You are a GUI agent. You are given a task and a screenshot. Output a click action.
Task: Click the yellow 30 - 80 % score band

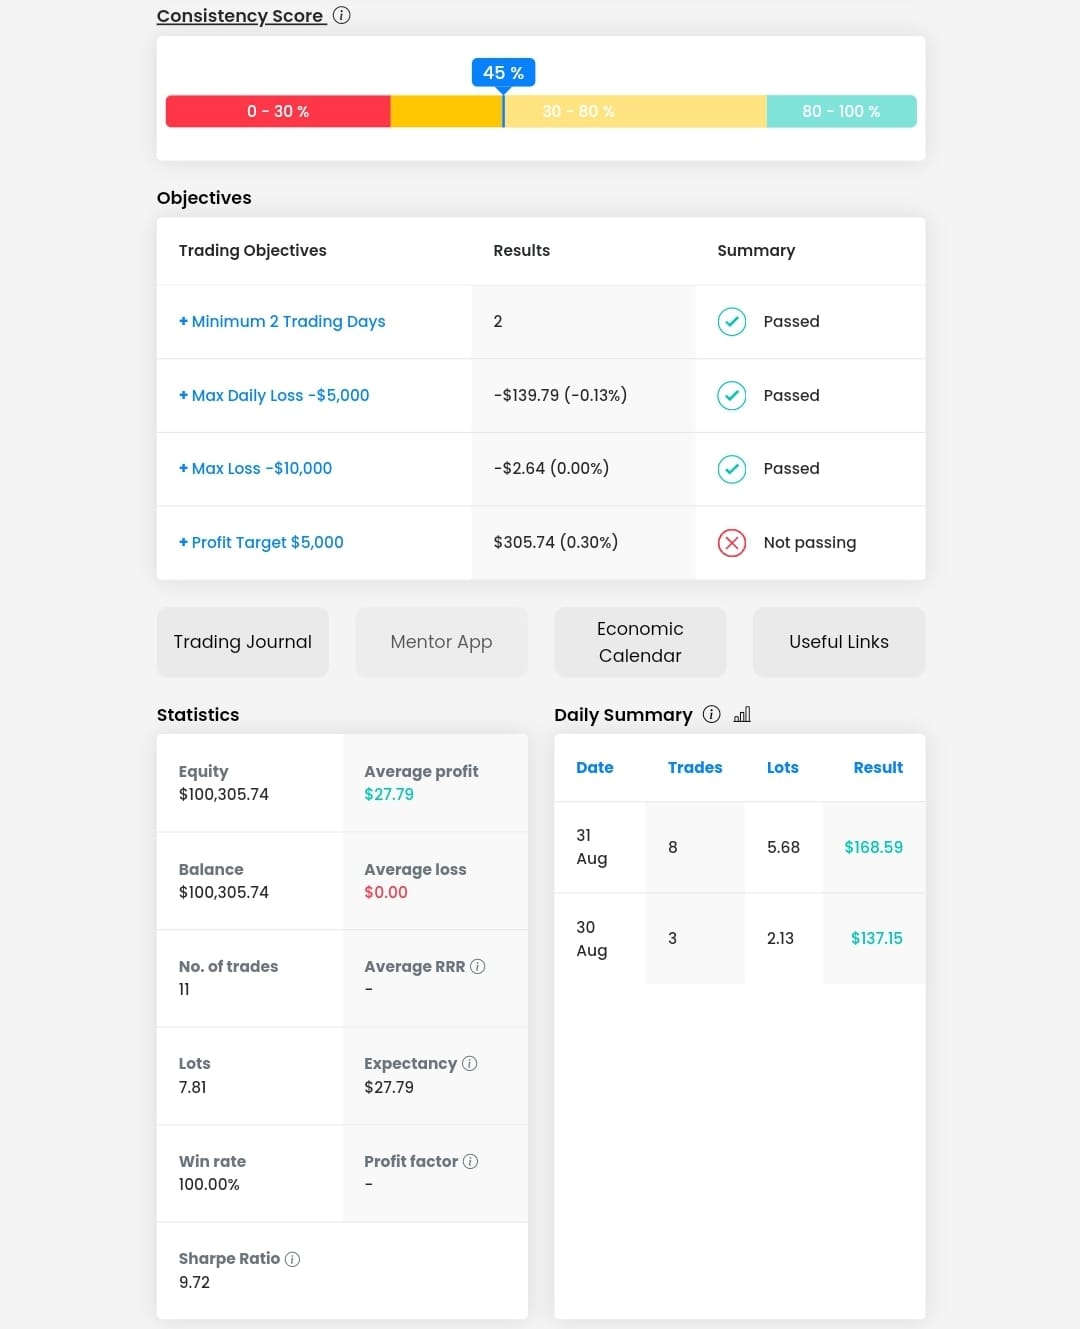pos(578,111)
